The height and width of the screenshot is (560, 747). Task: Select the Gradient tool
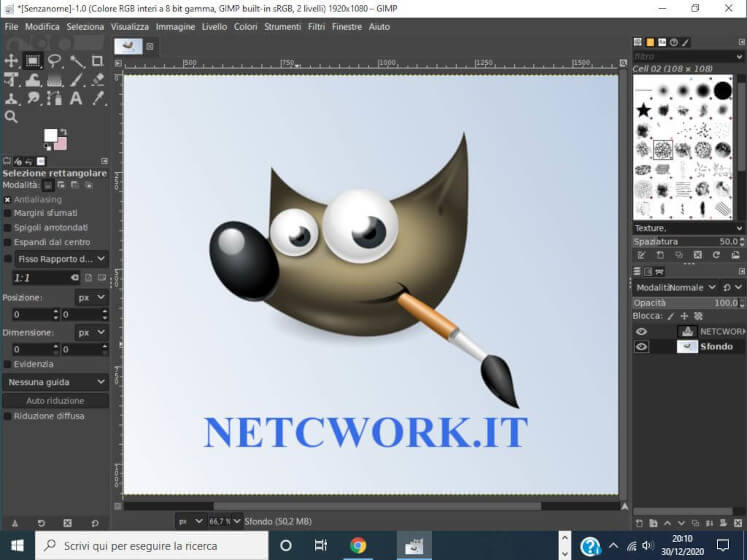55,80
